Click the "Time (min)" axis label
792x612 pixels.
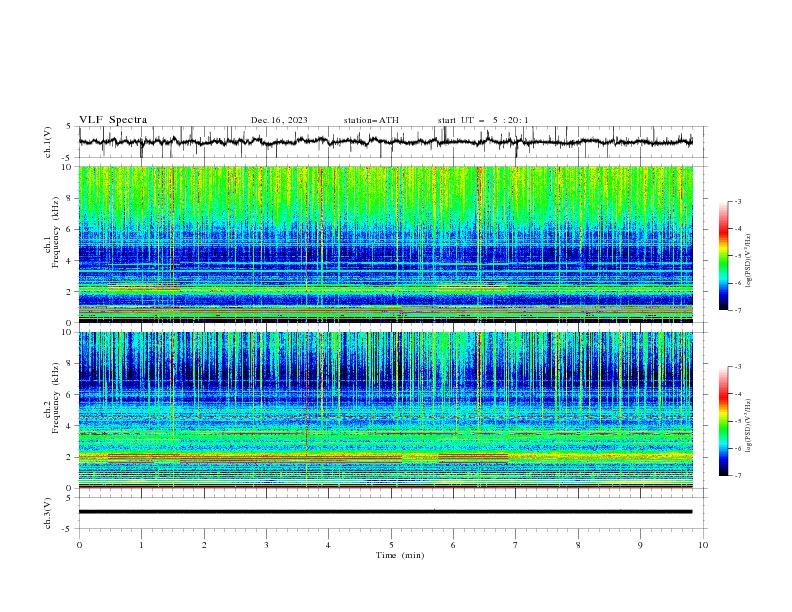click(x=400, y=555)
